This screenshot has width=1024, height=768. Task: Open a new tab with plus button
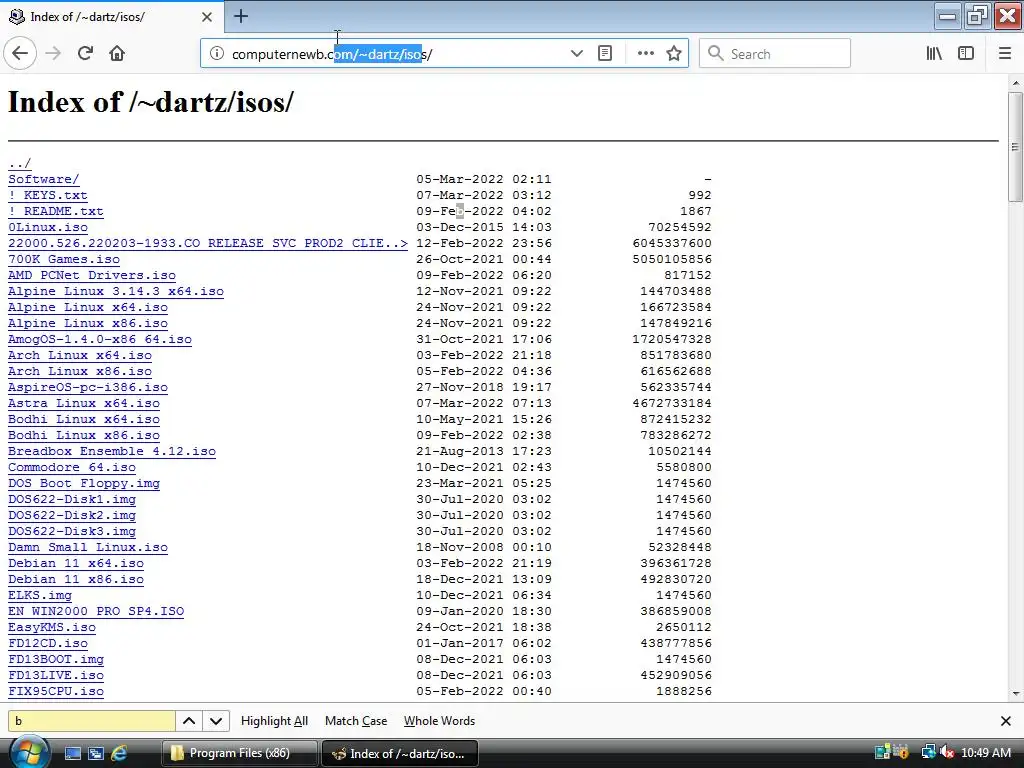(240, 16)
